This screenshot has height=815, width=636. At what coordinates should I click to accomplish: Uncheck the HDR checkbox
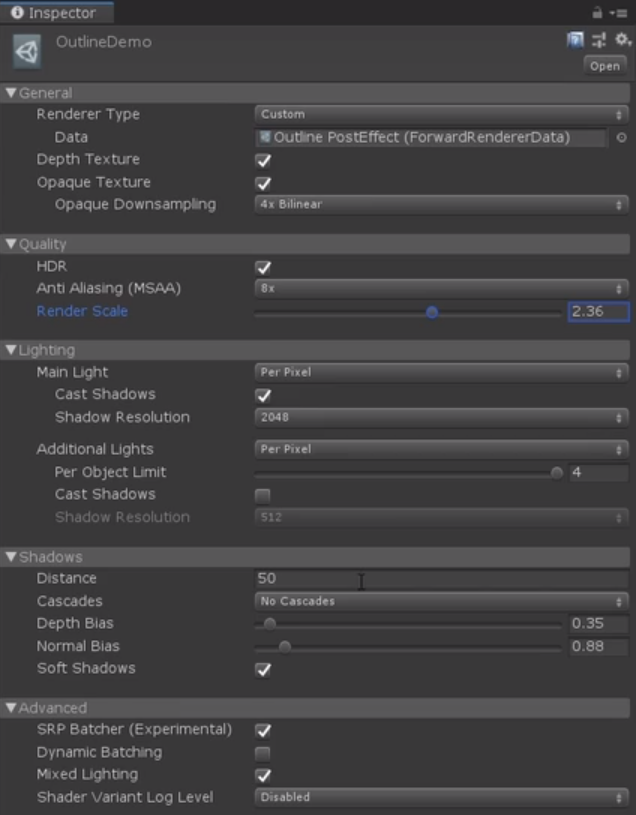click(263, 267)
